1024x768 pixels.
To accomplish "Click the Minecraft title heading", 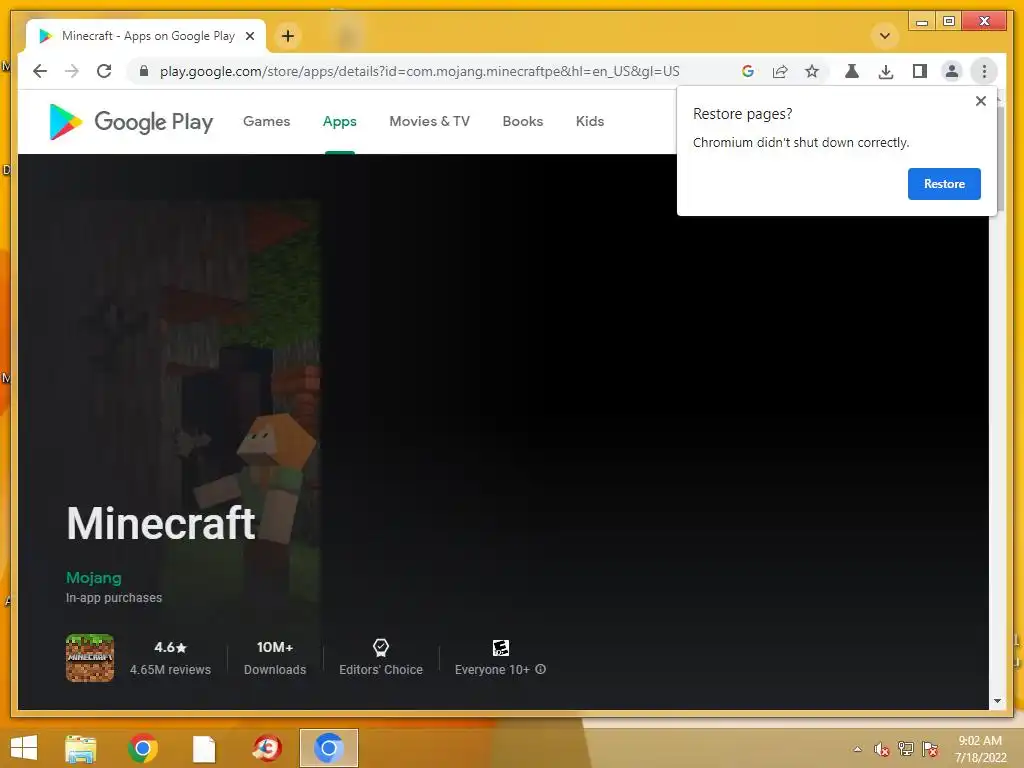I will pos(161,523).
